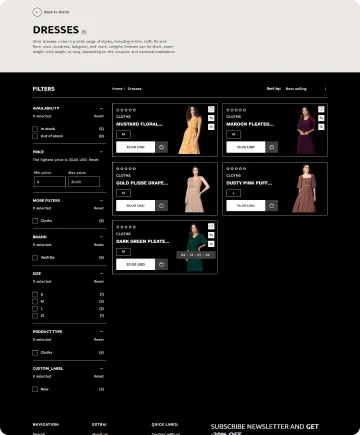The image size is (360, 435).
Task: Tick the Brand filter checkbox
Action: coord(35,257)
